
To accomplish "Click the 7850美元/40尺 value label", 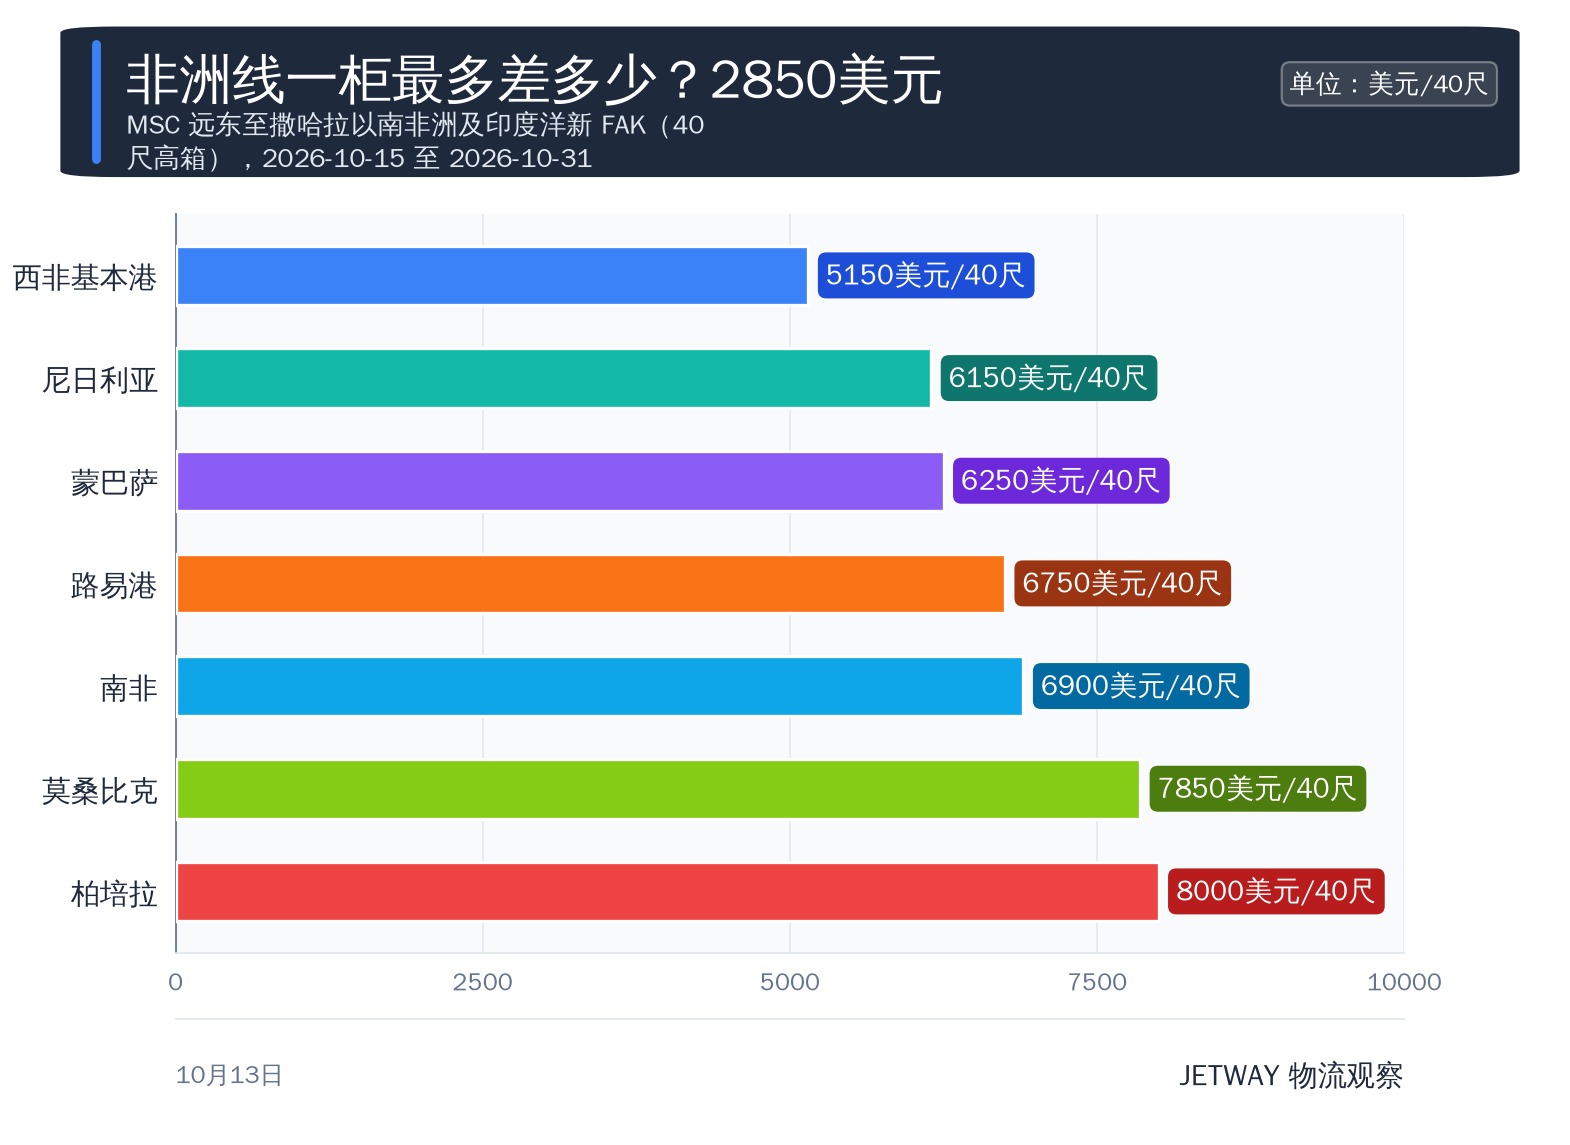I will pyautogui.click(x=1257, y=789).
